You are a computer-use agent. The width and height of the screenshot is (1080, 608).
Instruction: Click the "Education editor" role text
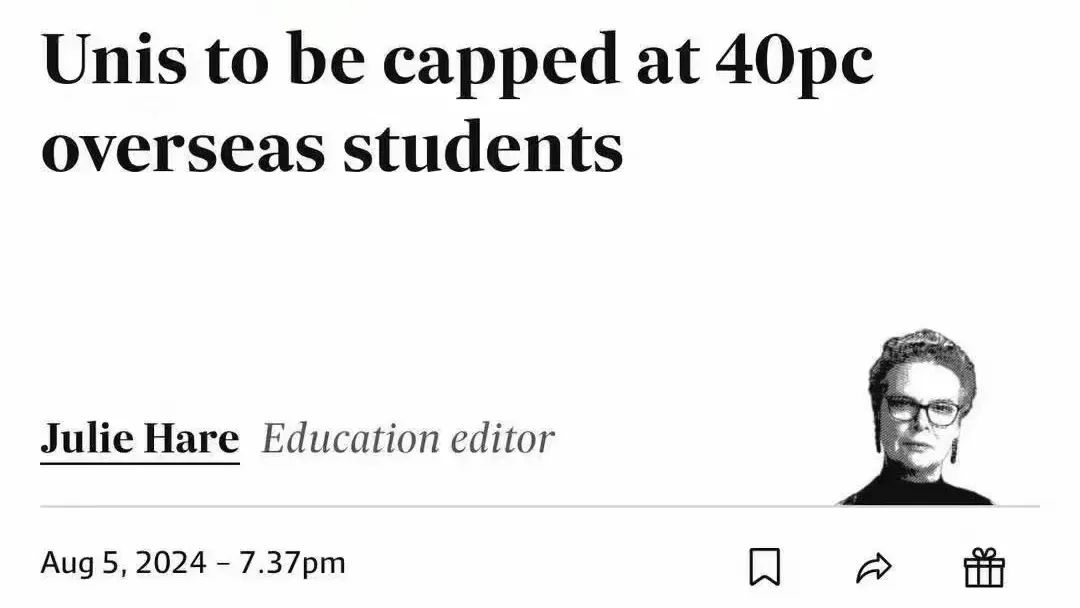(408, 439)
